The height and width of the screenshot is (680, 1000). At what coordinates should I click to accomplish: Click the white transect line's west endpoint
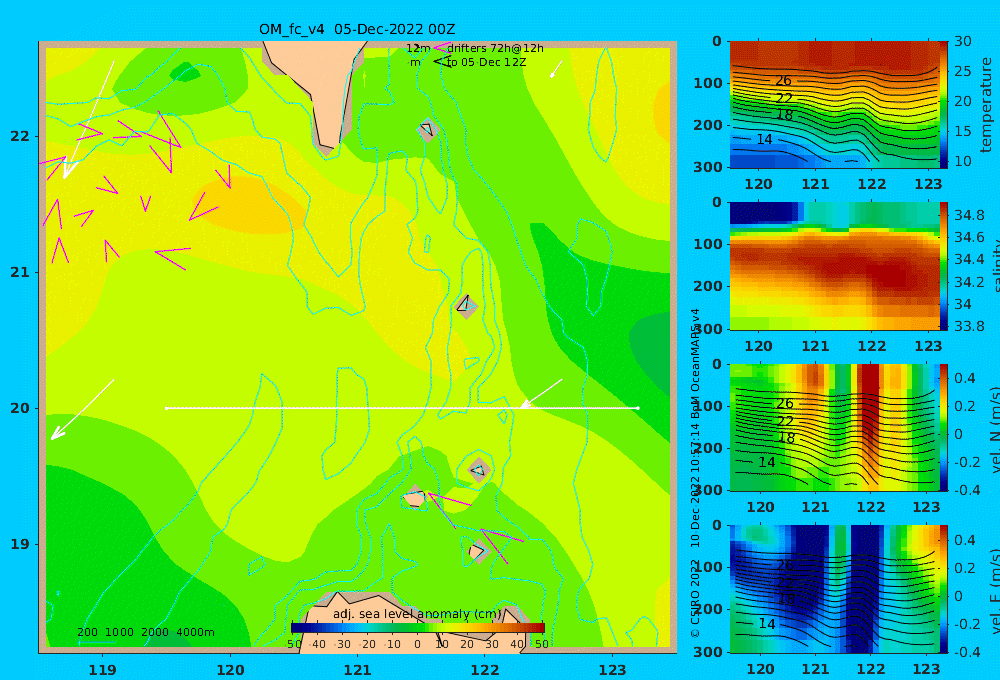pos(166,408)
